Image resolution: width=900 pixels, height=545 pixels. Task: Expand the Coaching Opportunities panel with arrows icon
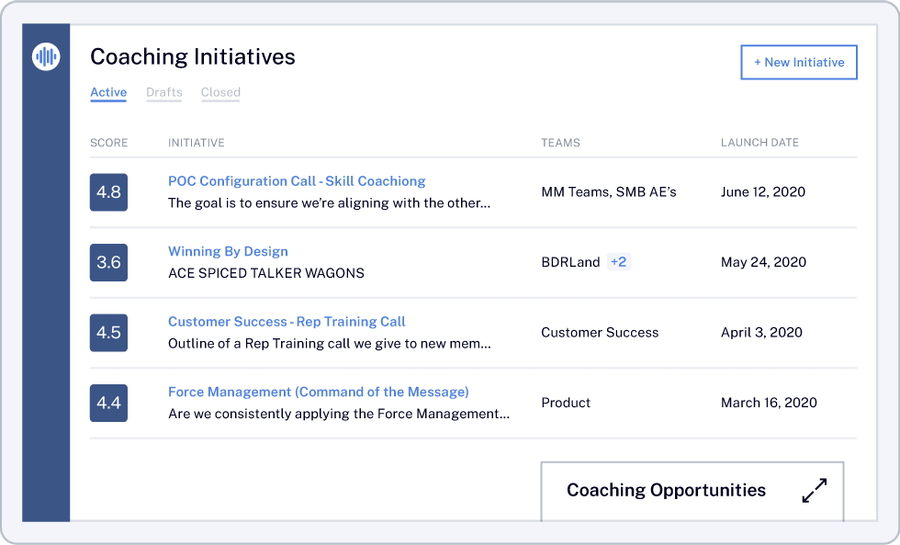pyautogui.click(x=814, y=490)
